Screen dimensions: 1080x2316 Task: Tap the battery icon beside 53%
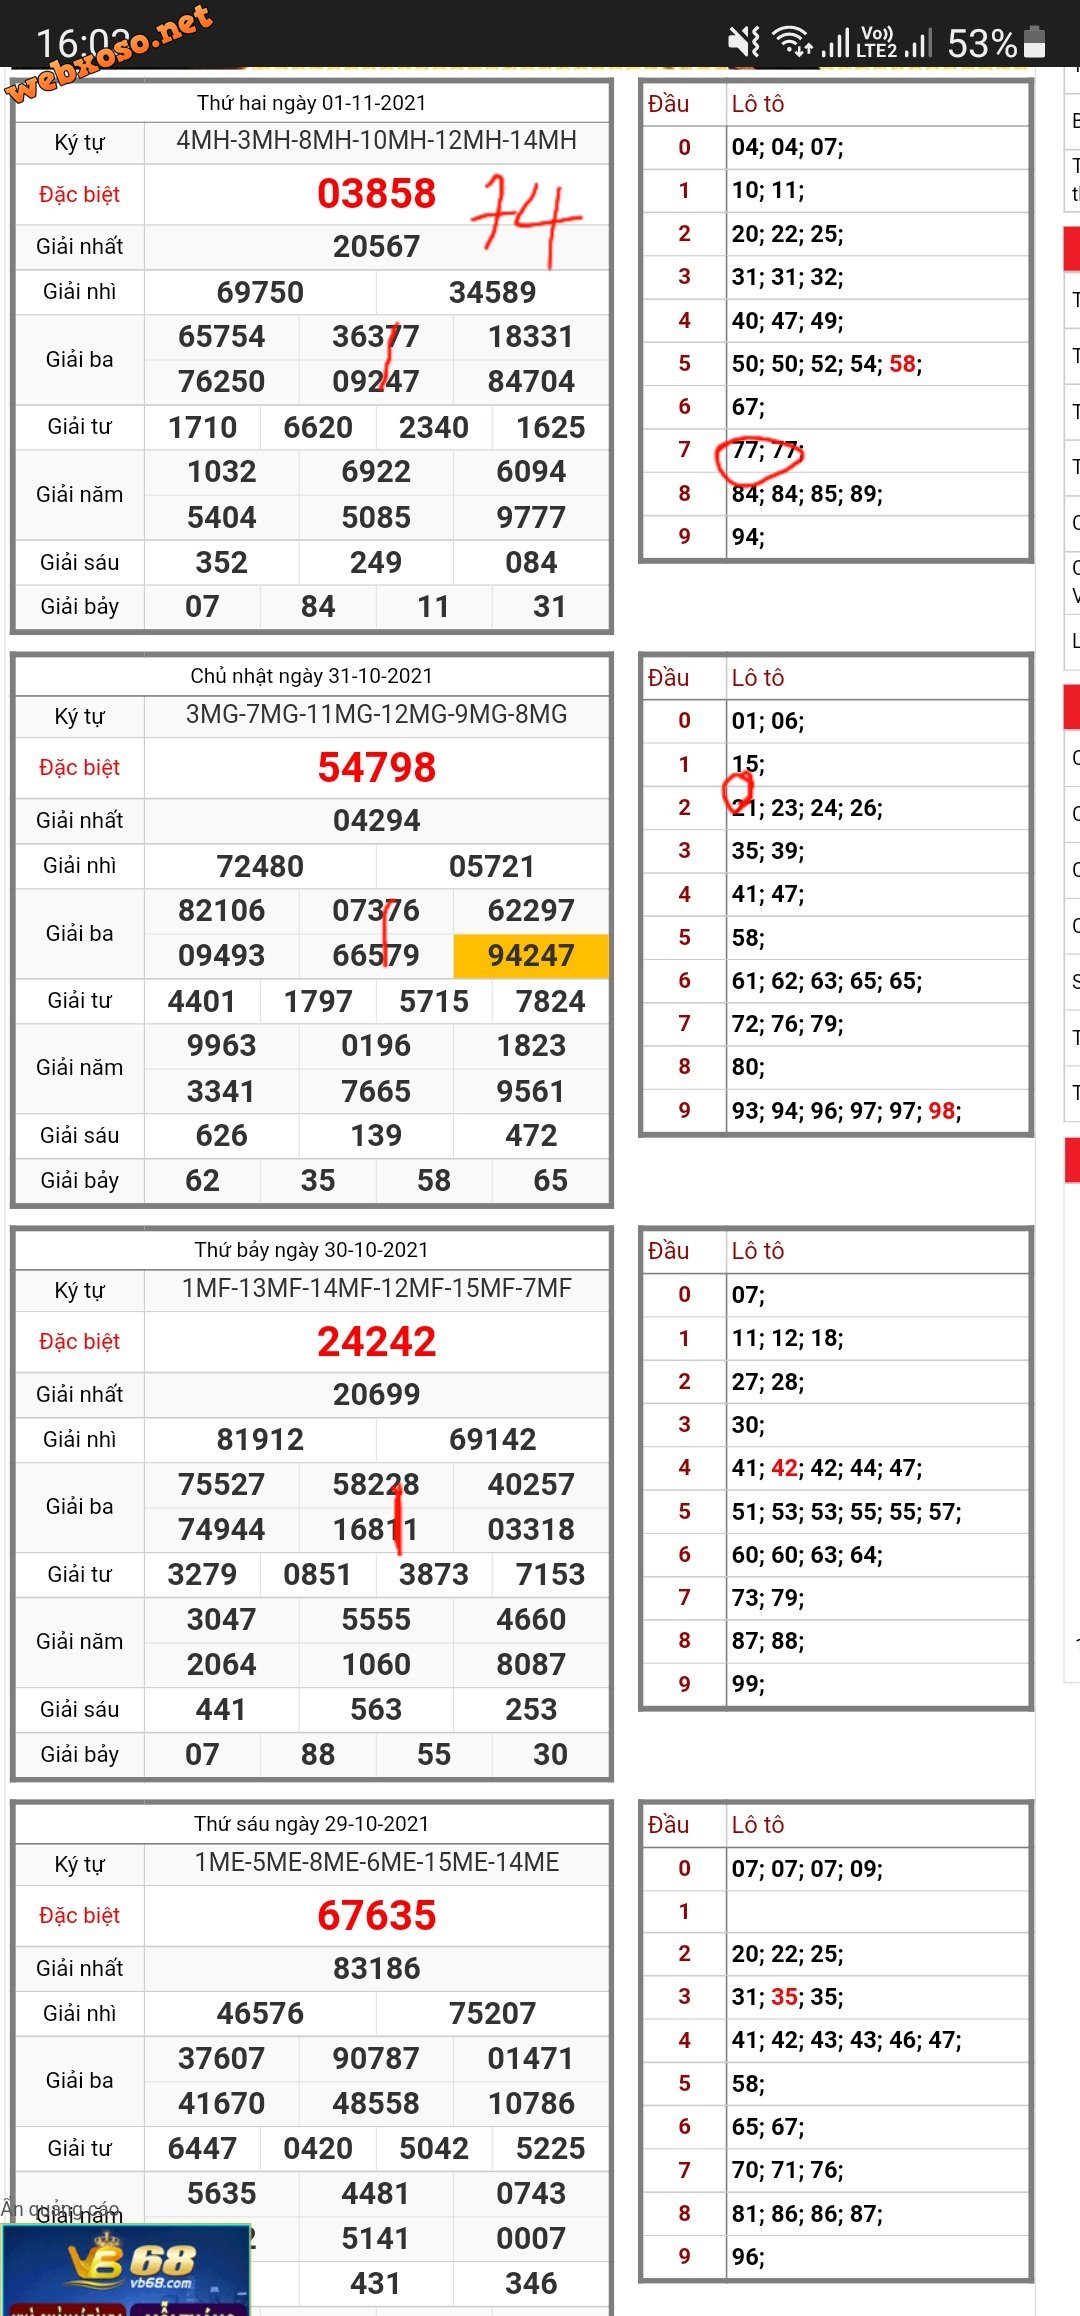click(x=1036, y=42)
